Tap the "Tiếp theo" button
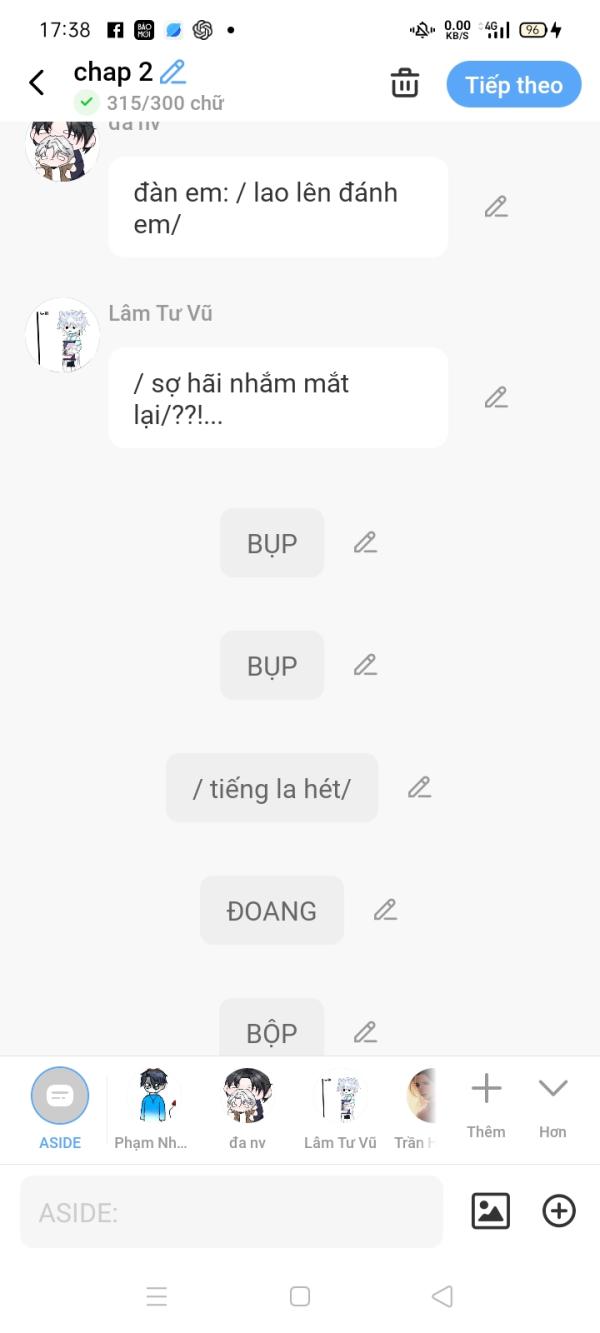 pyautogui.click(x=514, y=85)
